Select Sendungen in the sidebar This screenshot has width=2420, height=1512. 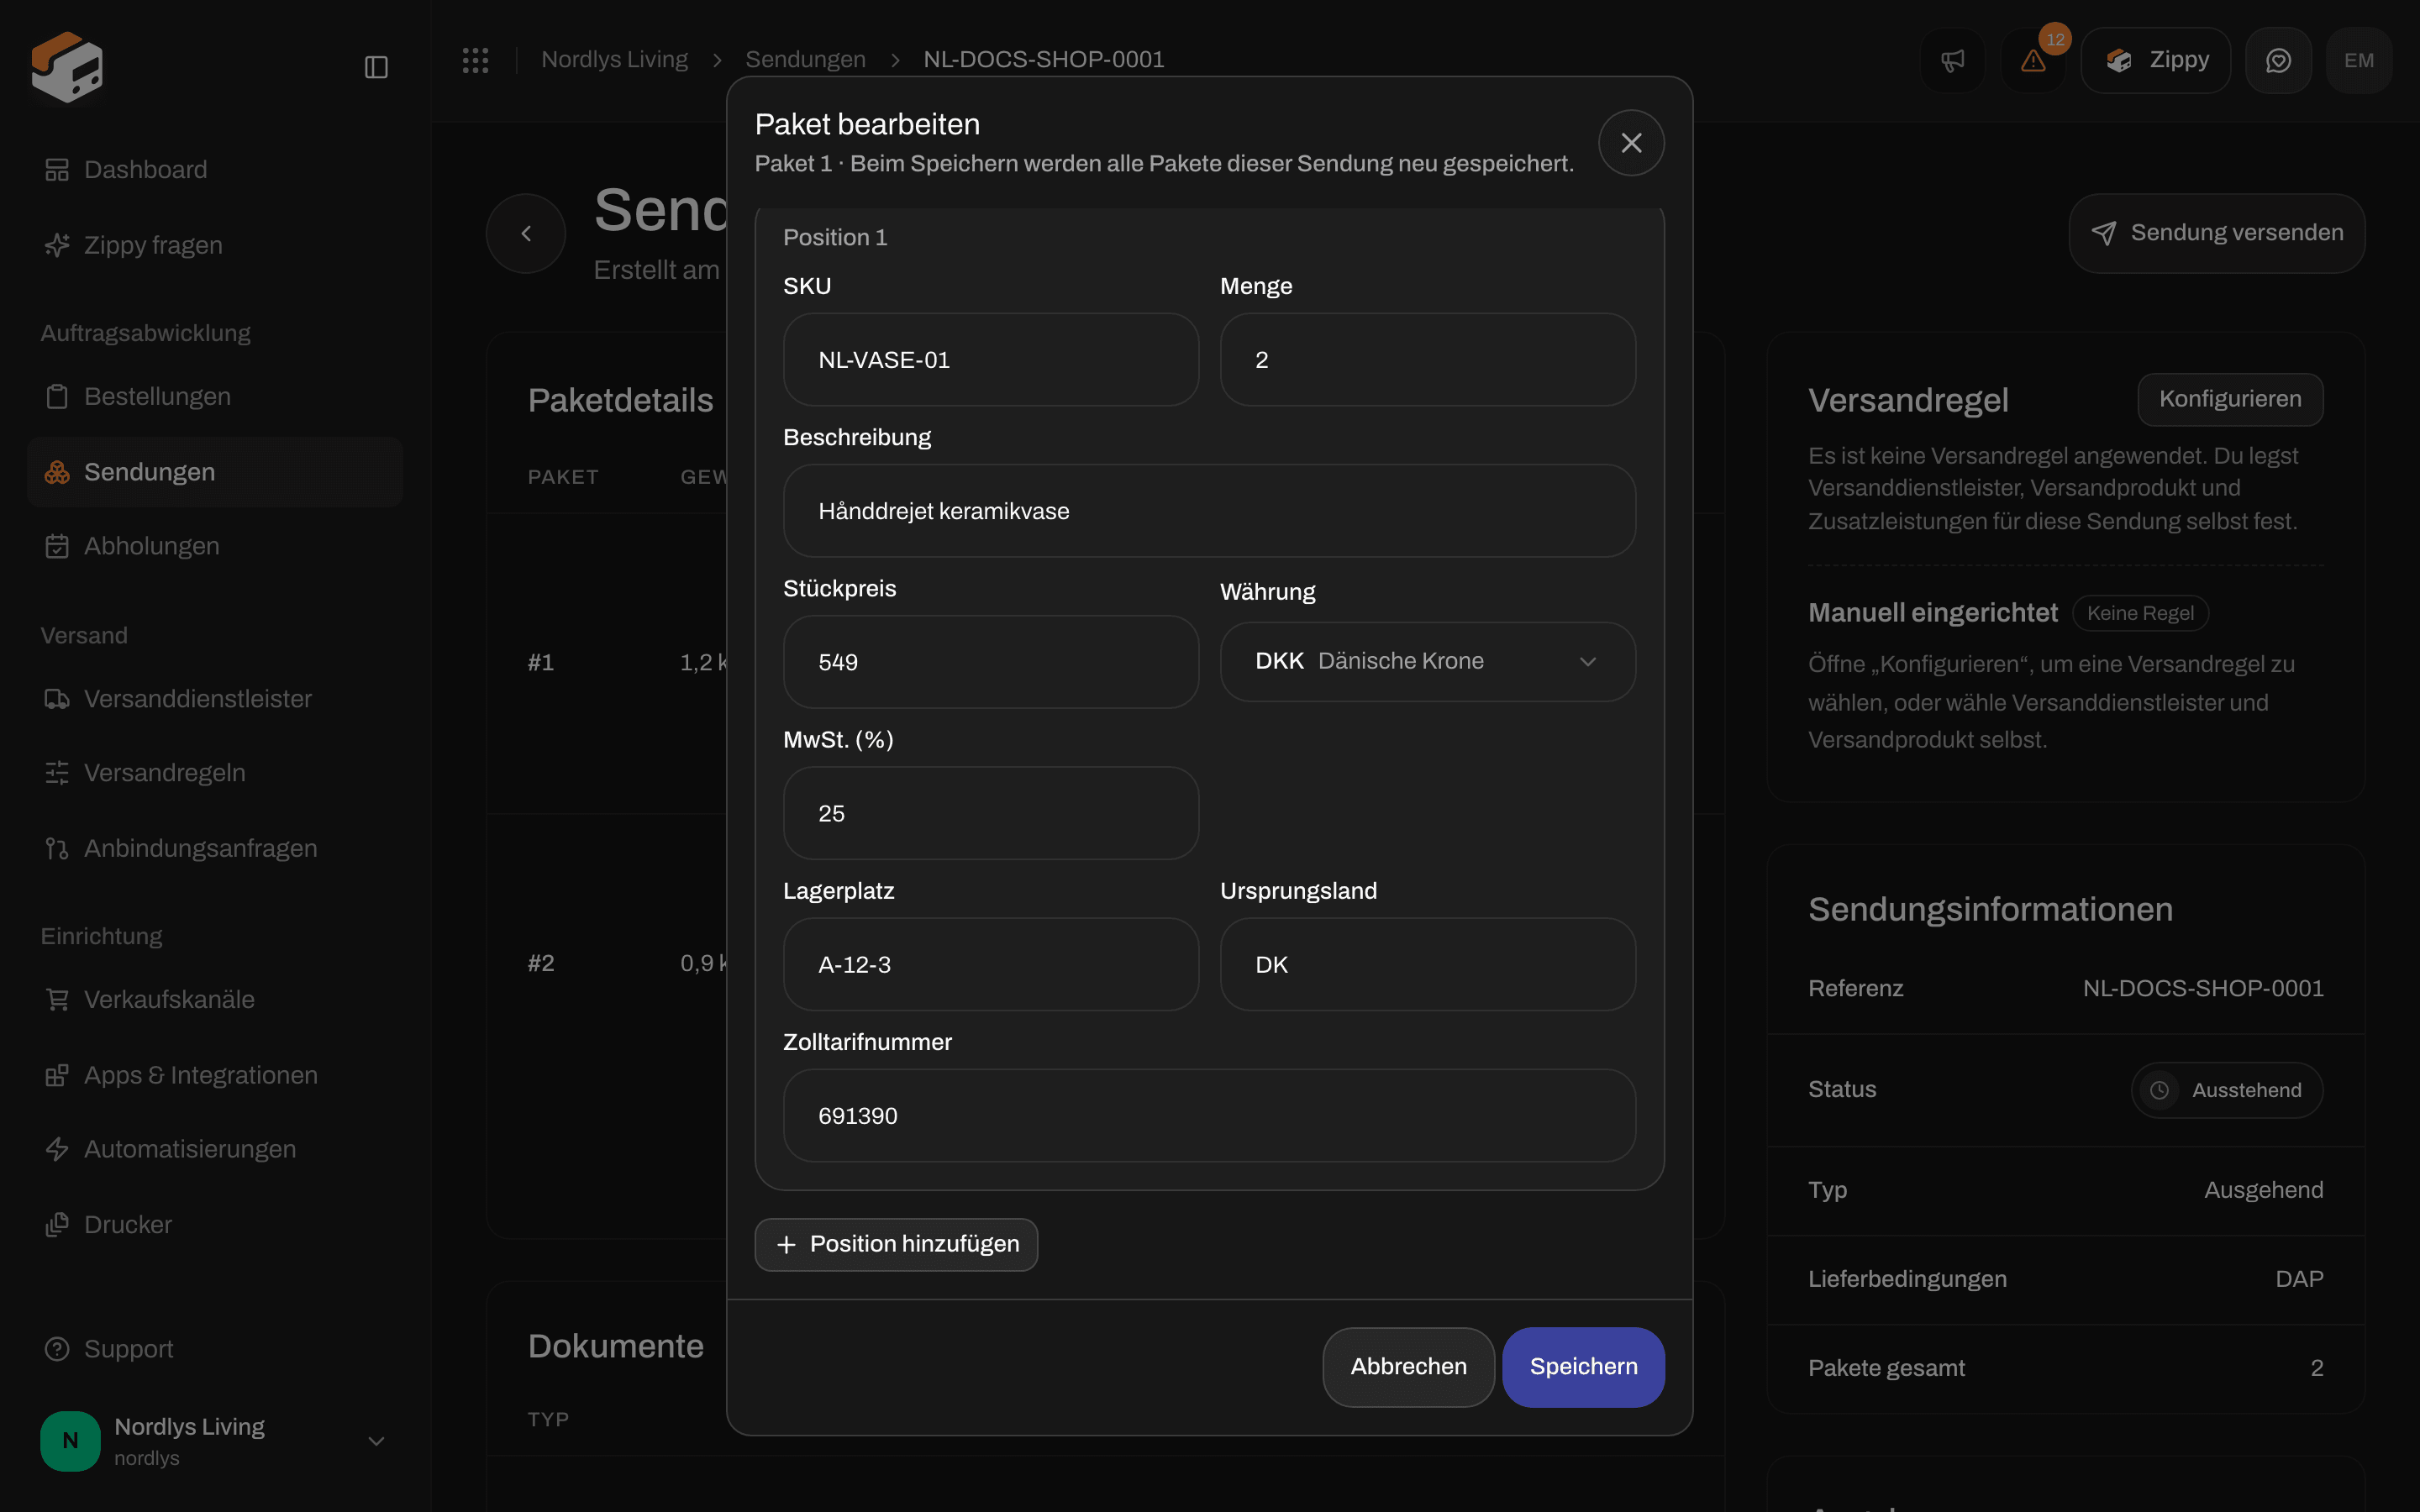[x=215, y=472]
